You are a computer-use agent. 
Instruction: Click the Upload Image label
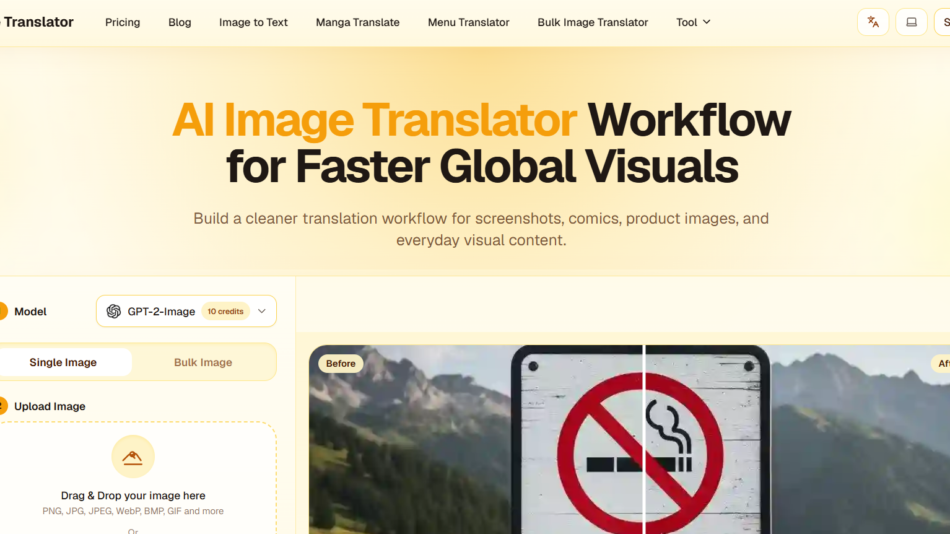50,406
